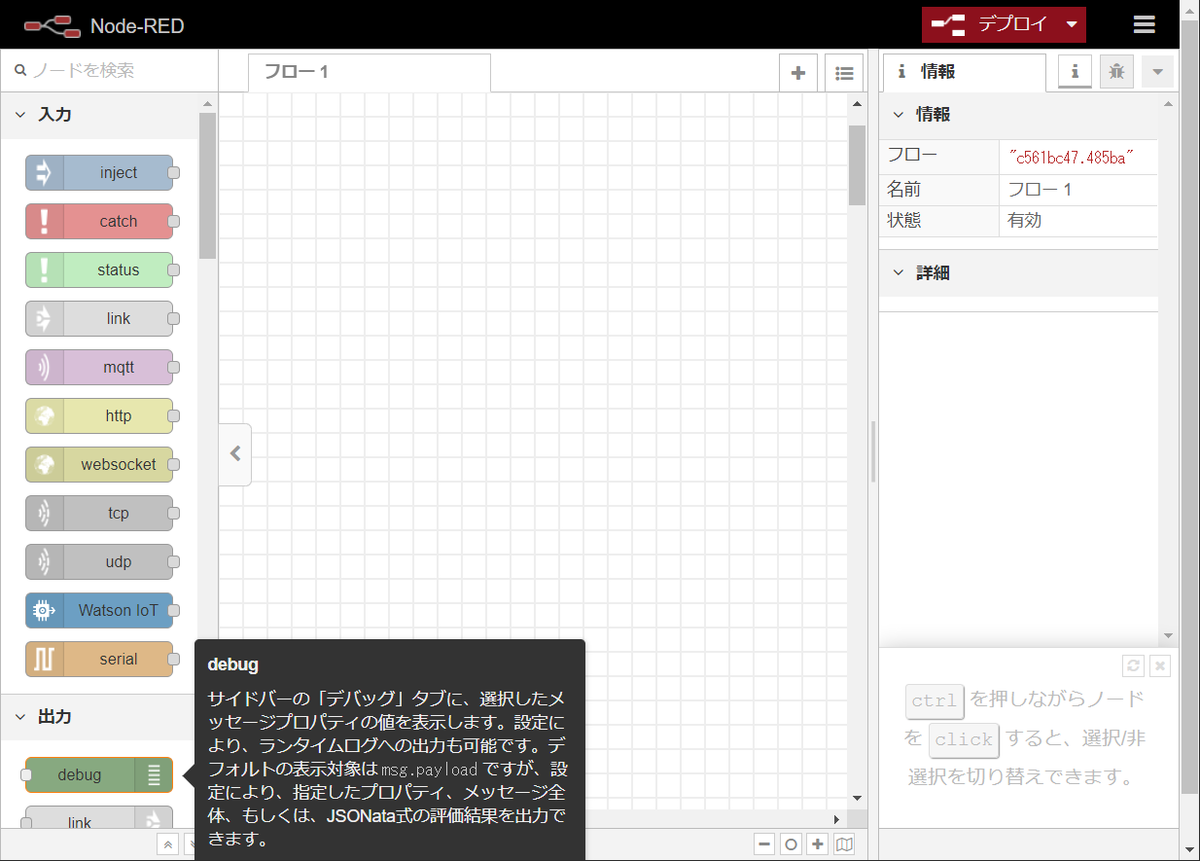
Task: Select the Watson IoT node
Action: click(x=100, y=610)
